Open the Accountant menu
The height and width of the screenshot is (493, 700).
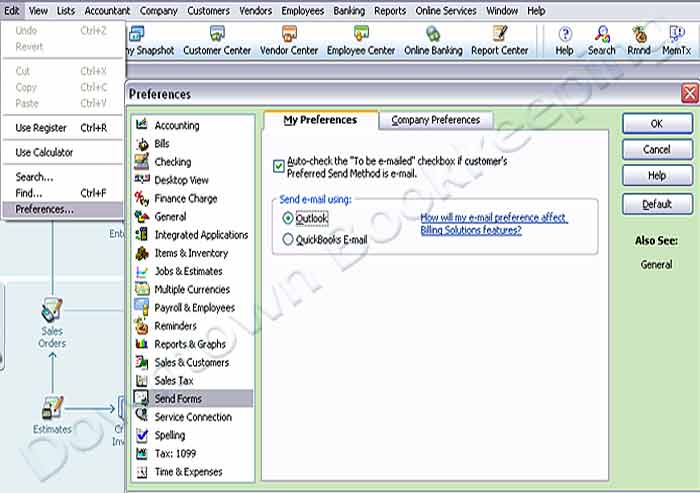coord(107,11)
